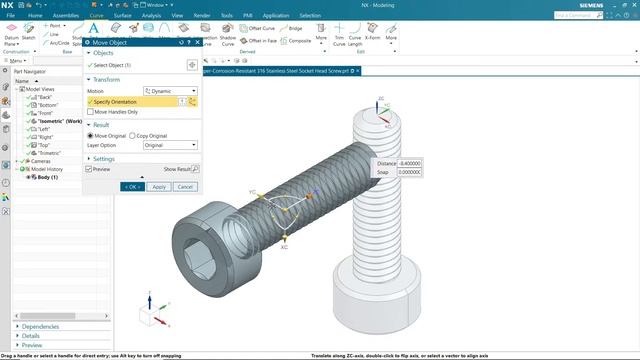This screenshot has width=640, height=360.
Task: Open the File menu
Action: coord(11,16)
